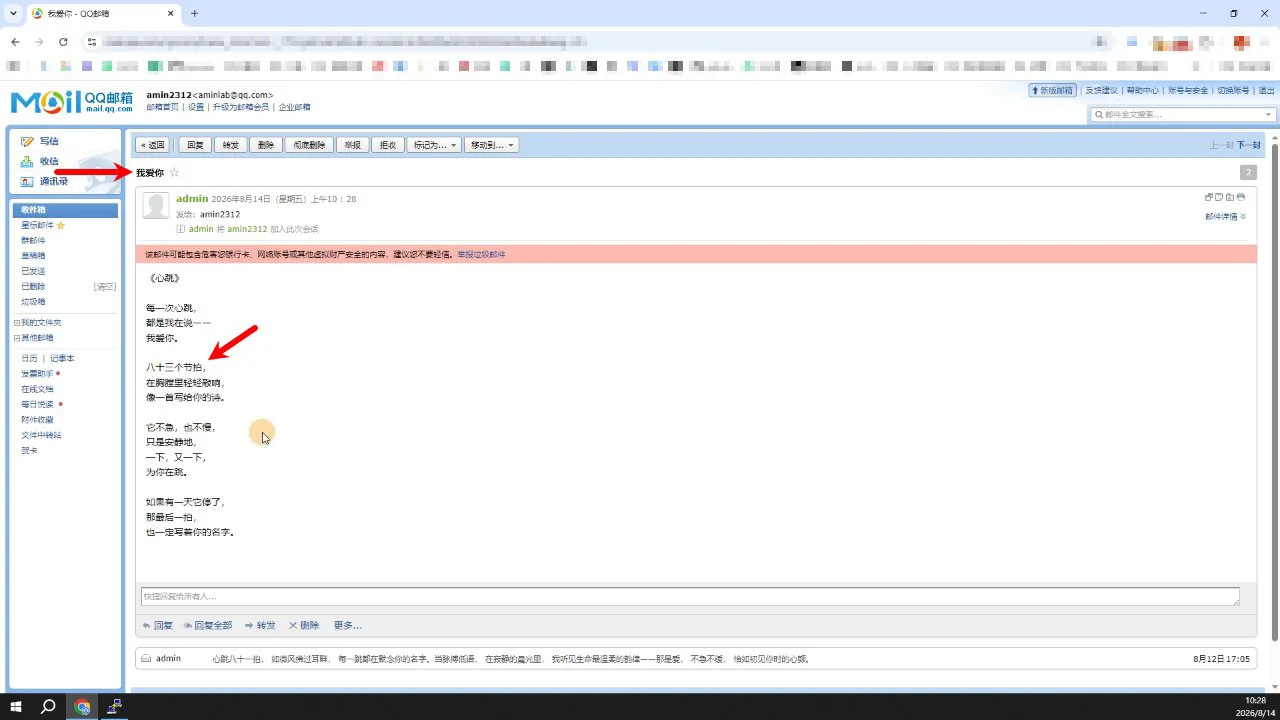Open 设置 settings link
Screen dimensions: 1280x720
196,107
